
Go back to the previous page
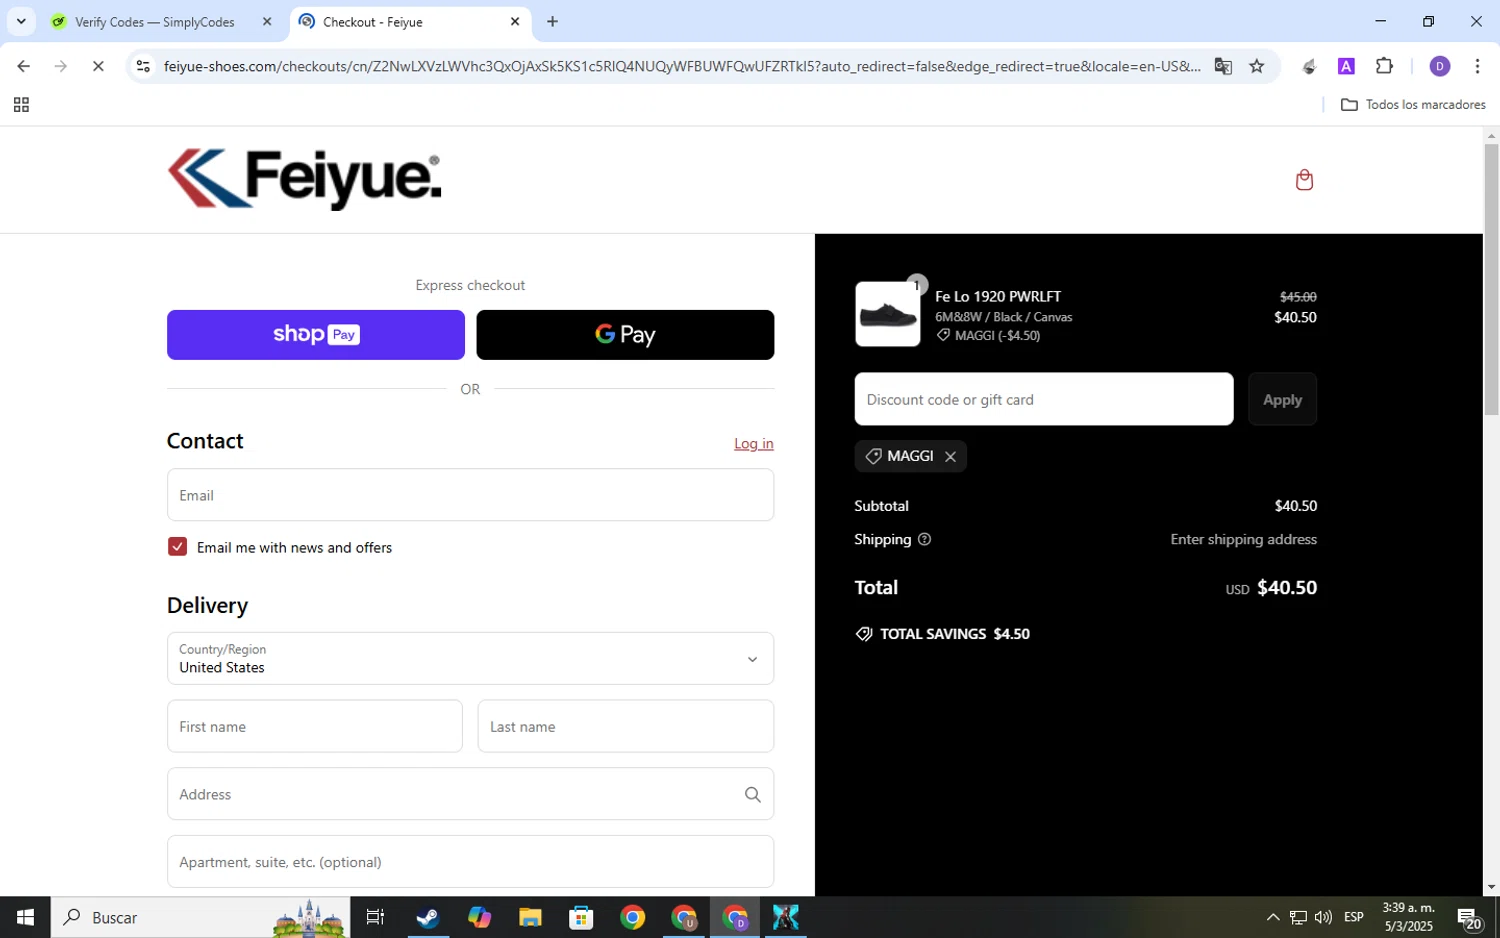[x=23, y=66]
